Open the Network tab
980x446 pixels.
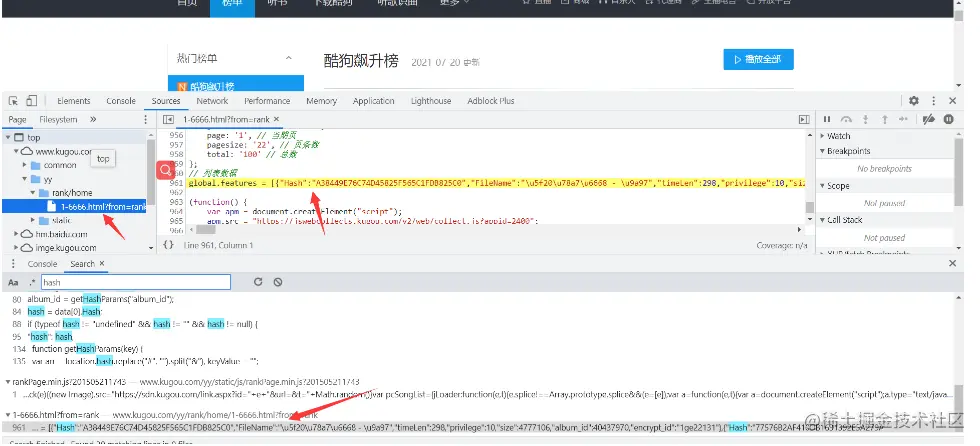click(212, 101)
